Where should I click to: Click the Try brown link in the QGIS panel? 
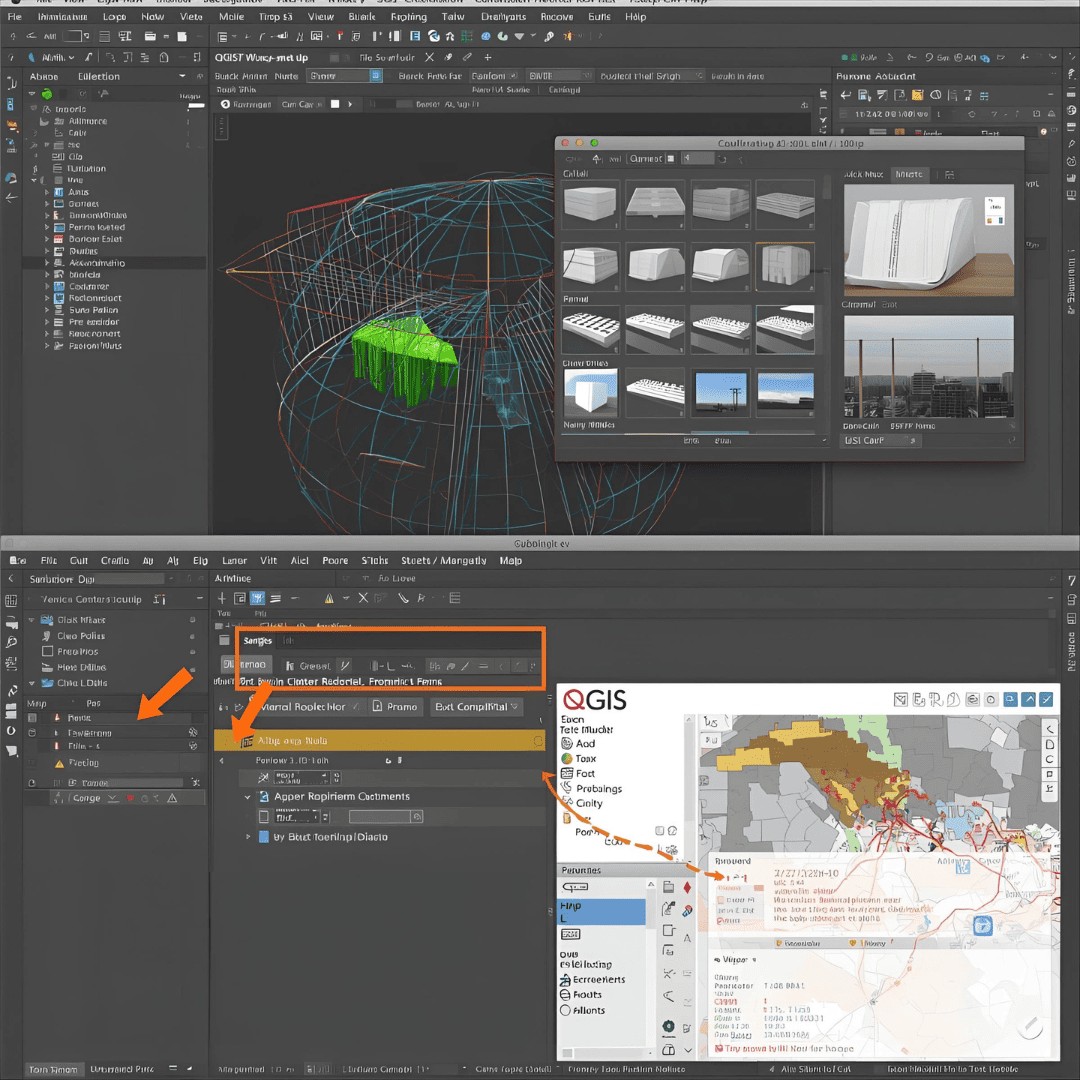click(x=784, y=1048)
